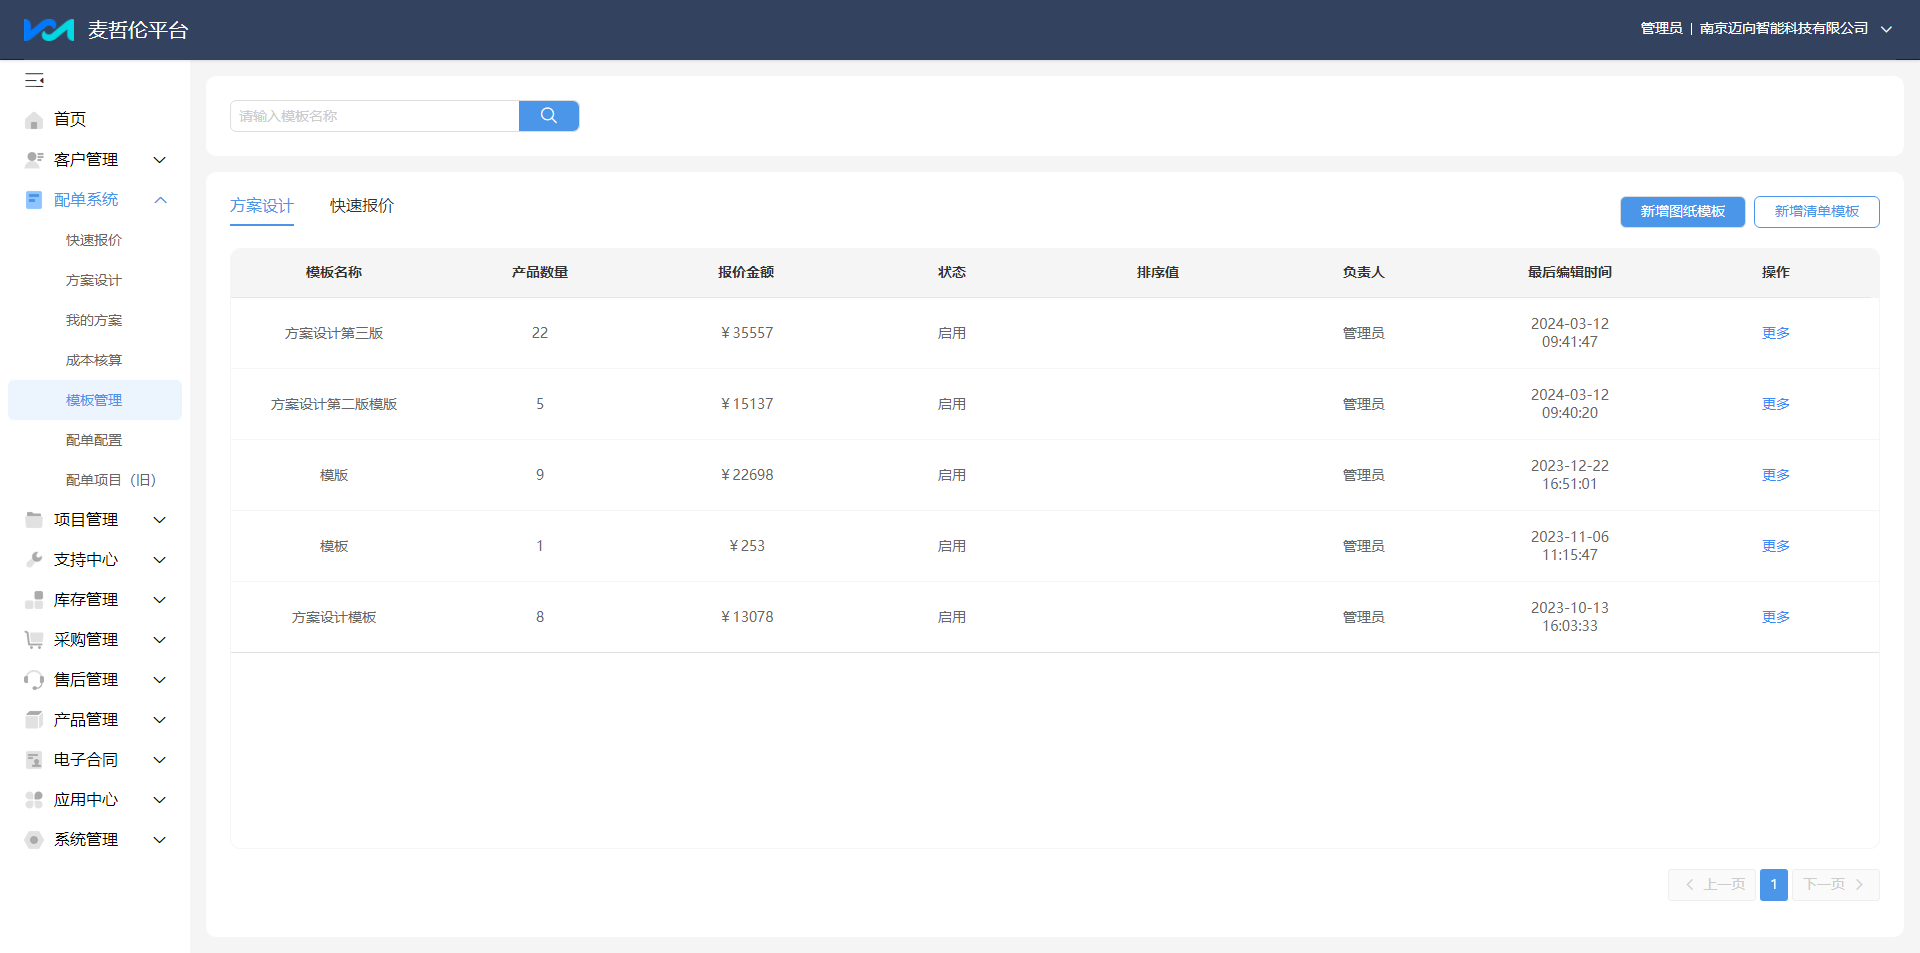Collapse the 配单系统 menu chevron
This screenshot has height=953, width=1920.
coord(160,200)
